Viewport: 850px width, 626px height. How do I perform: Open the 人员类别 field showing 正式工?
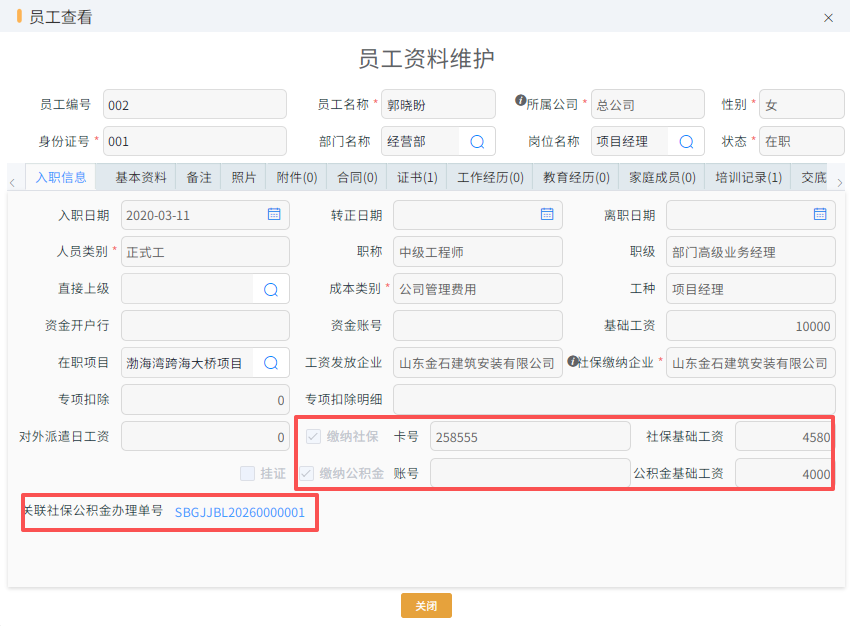[x=205, y=252]
